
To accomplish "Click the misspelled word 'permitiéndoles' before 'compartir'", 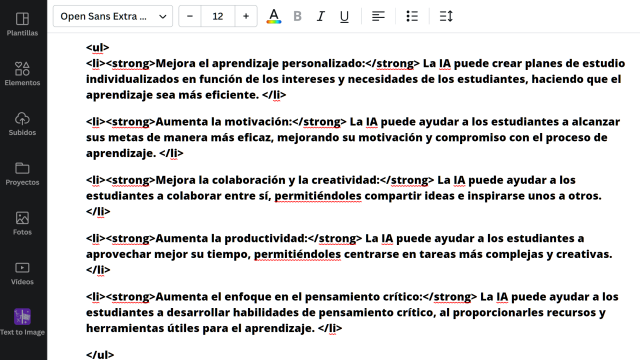I will 318,196.
